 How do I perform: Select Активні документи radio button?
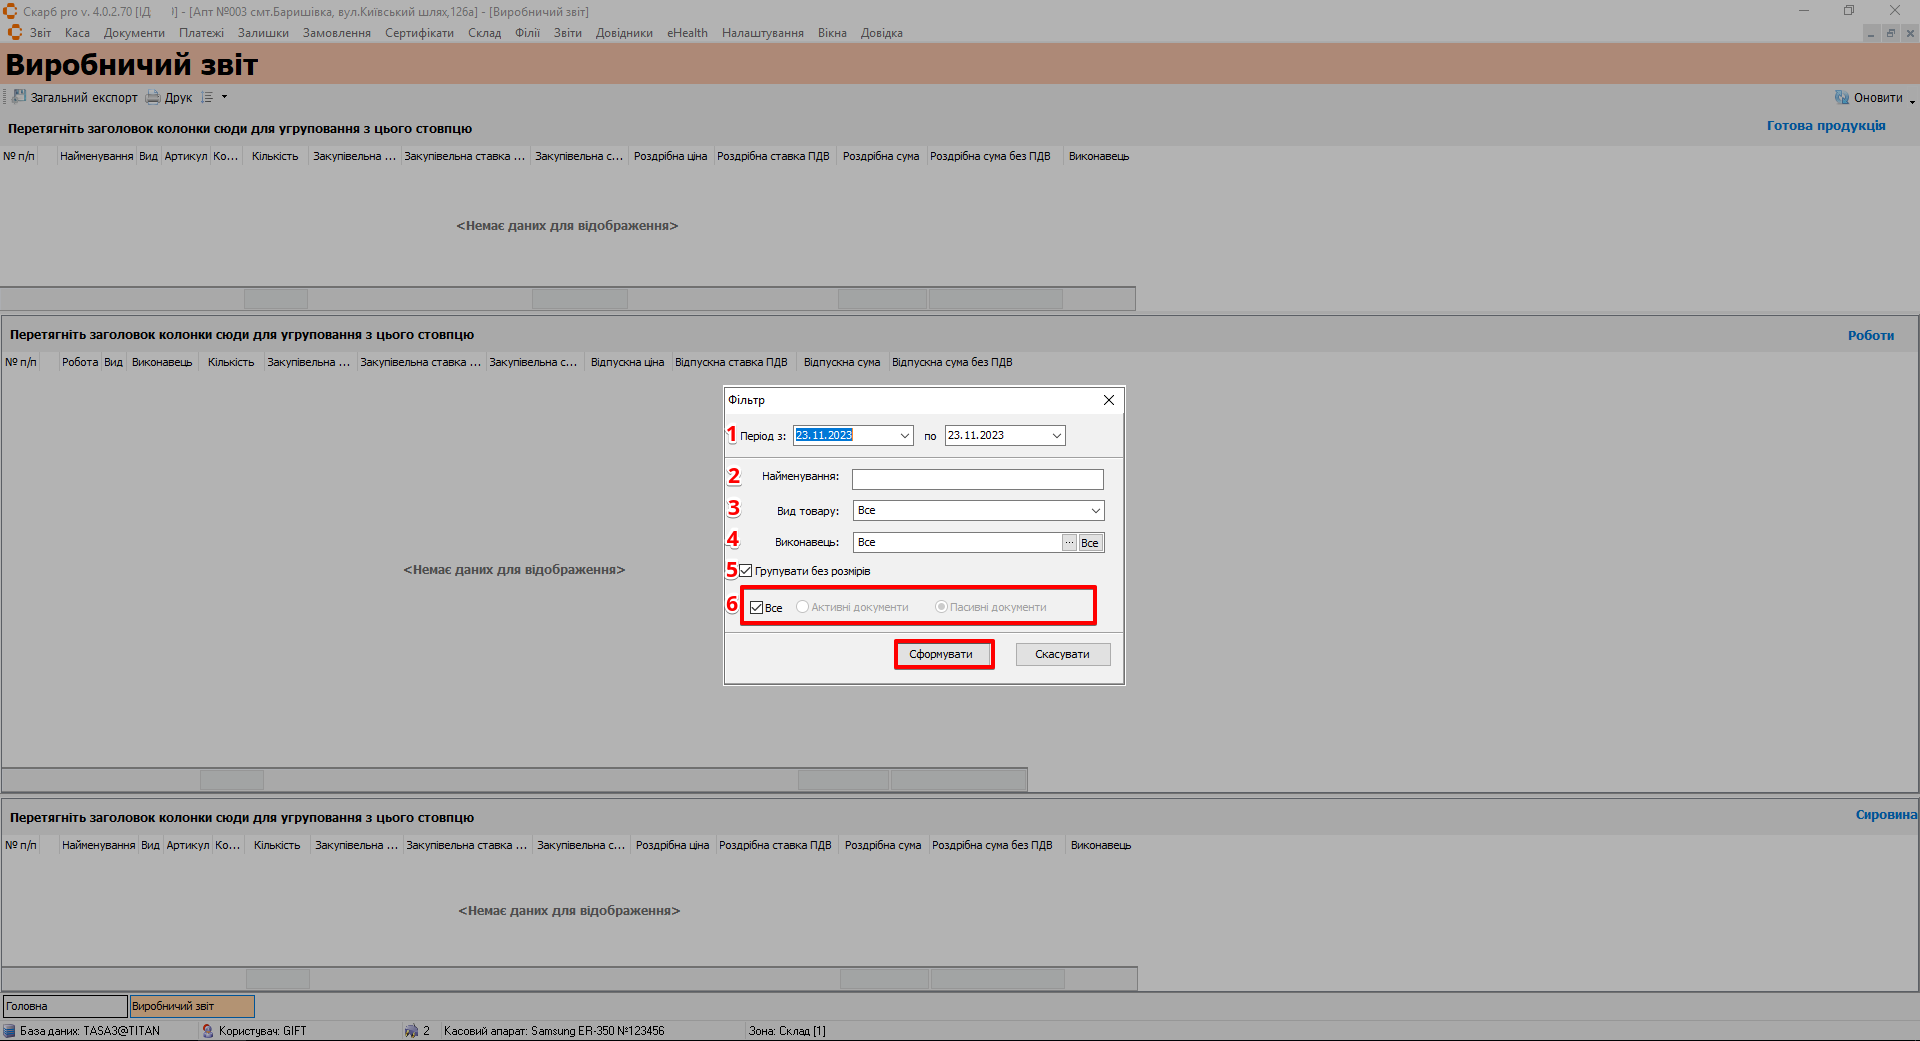tap(802, 607)
